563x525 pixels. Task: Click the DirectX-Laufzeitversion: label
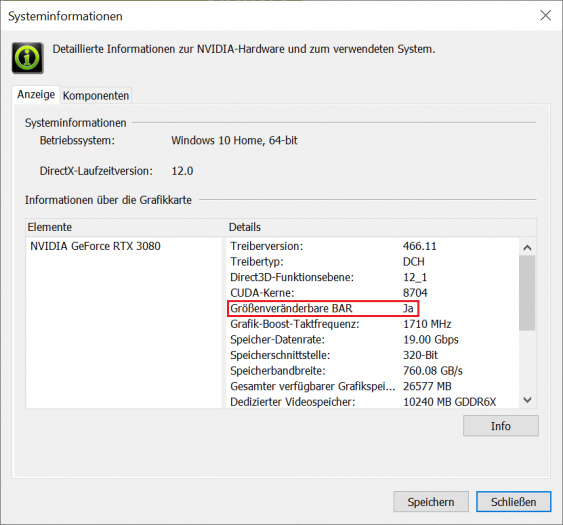click(x=96, y=171)
